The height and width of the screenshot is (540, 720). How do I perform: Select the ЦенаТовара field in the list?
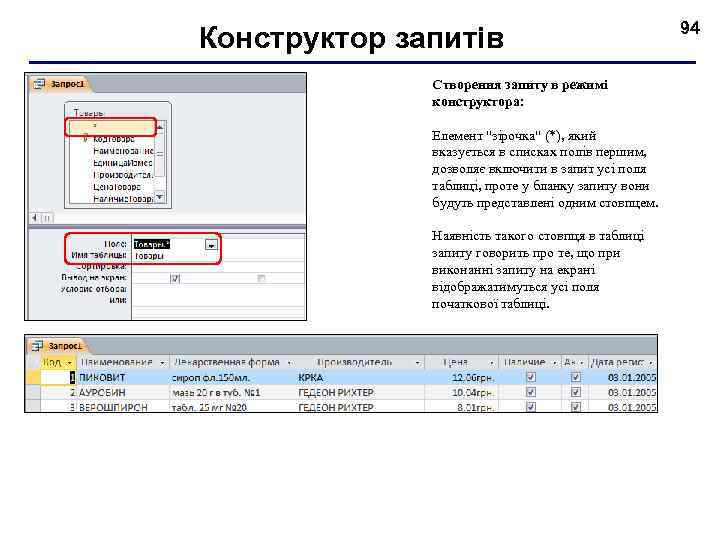coord(117,187)
